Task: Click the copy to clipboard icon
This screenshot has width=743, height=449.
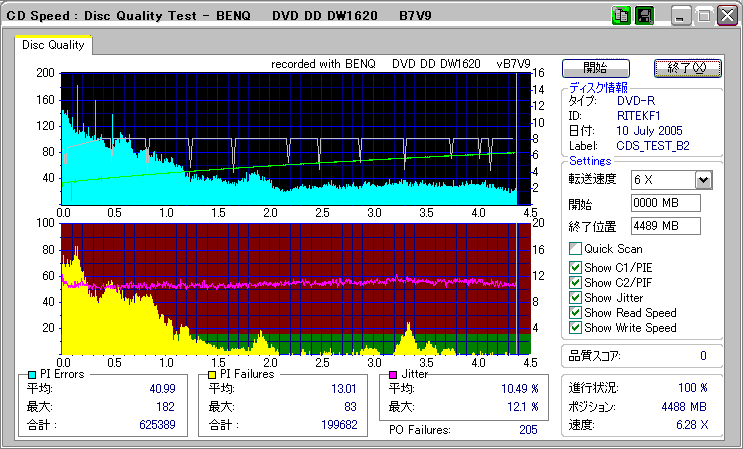Action: click(621, 16)
